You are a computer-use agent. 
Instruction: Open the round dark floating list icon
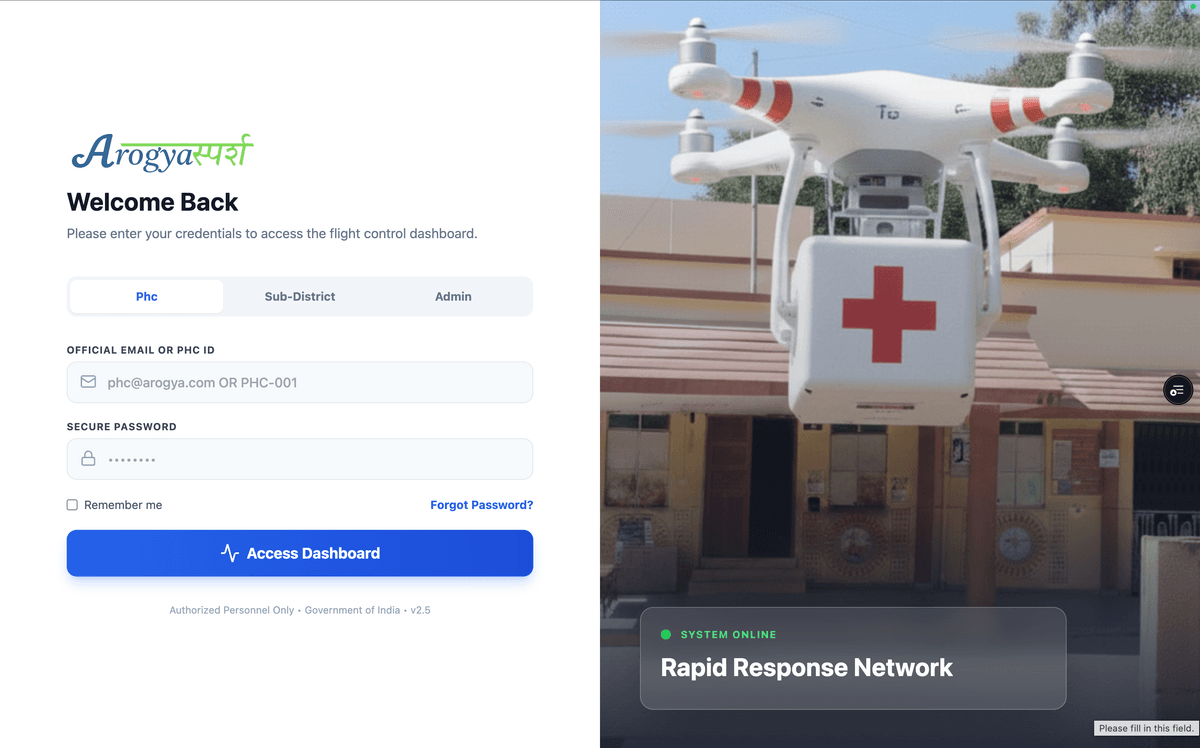coord(1178,390)
